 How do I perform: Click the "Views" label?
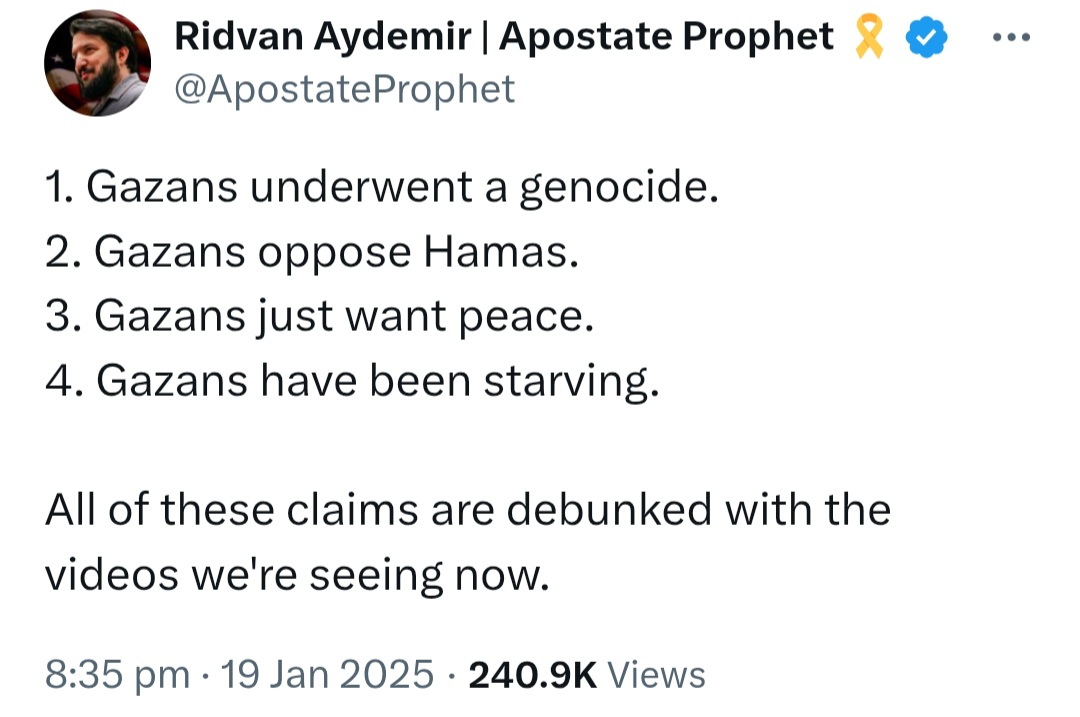656,675
